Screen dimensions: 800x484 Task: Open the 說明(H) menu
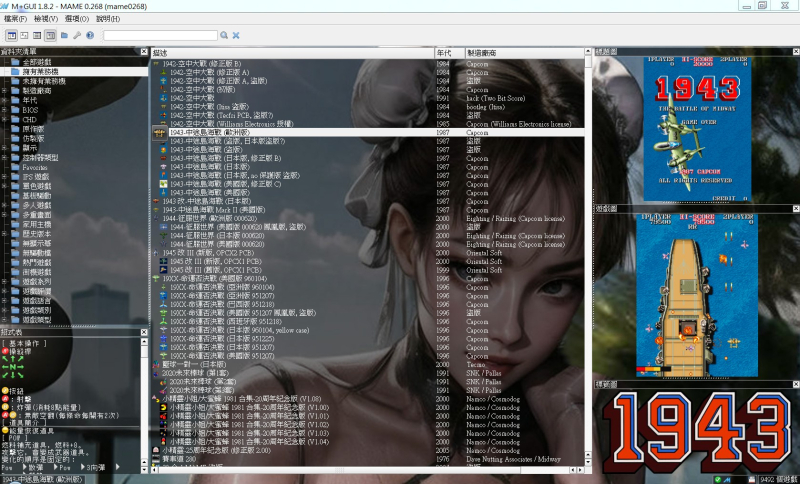tap(108, 19)
